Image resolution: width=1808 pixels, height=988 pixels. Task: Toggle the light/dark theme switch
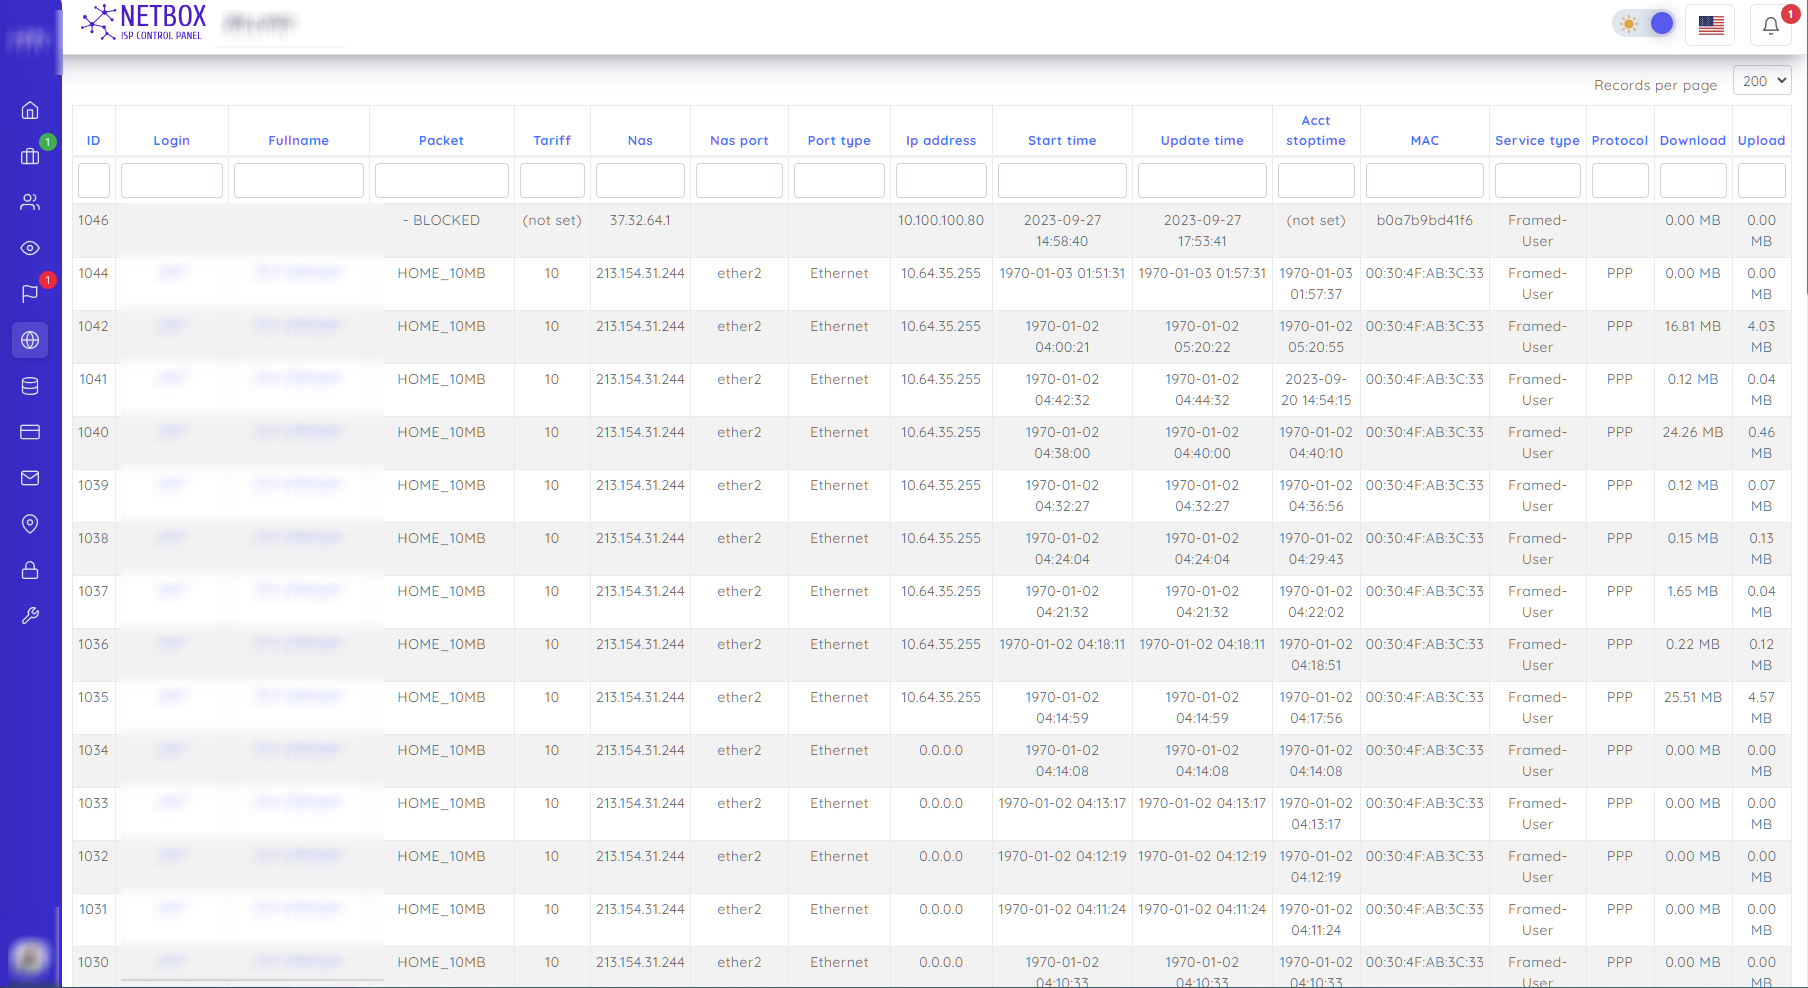pyautogui.click(x=1645, y=24)
